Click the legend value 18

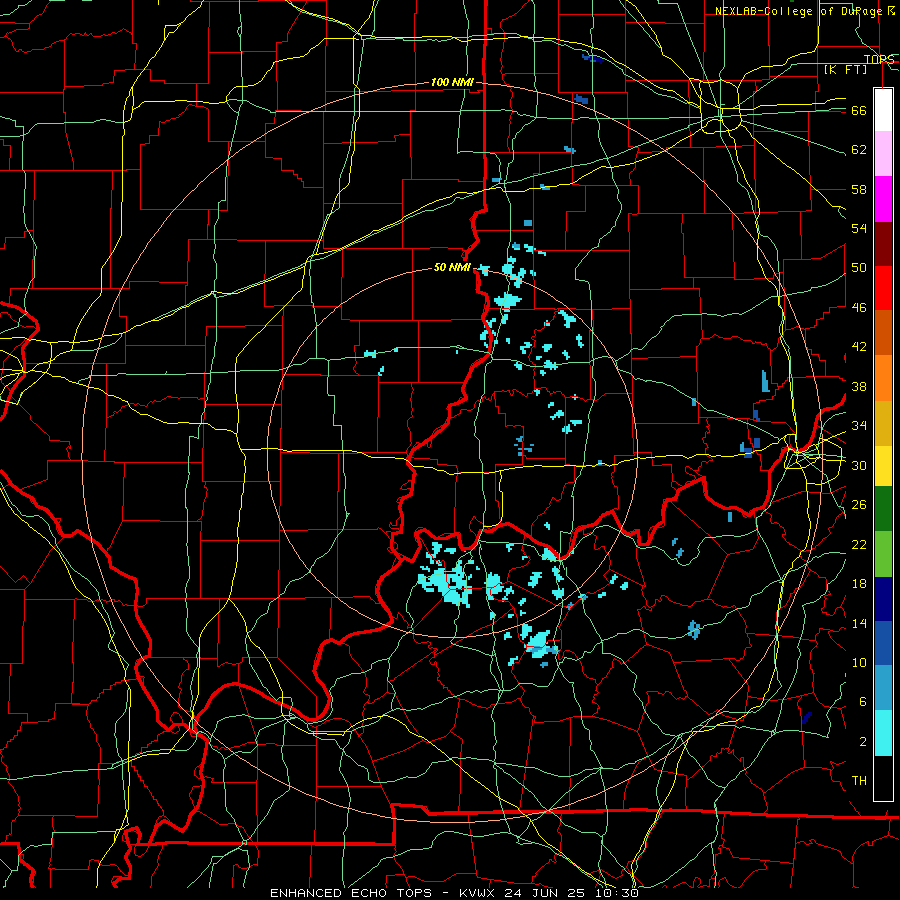(859, 584)
